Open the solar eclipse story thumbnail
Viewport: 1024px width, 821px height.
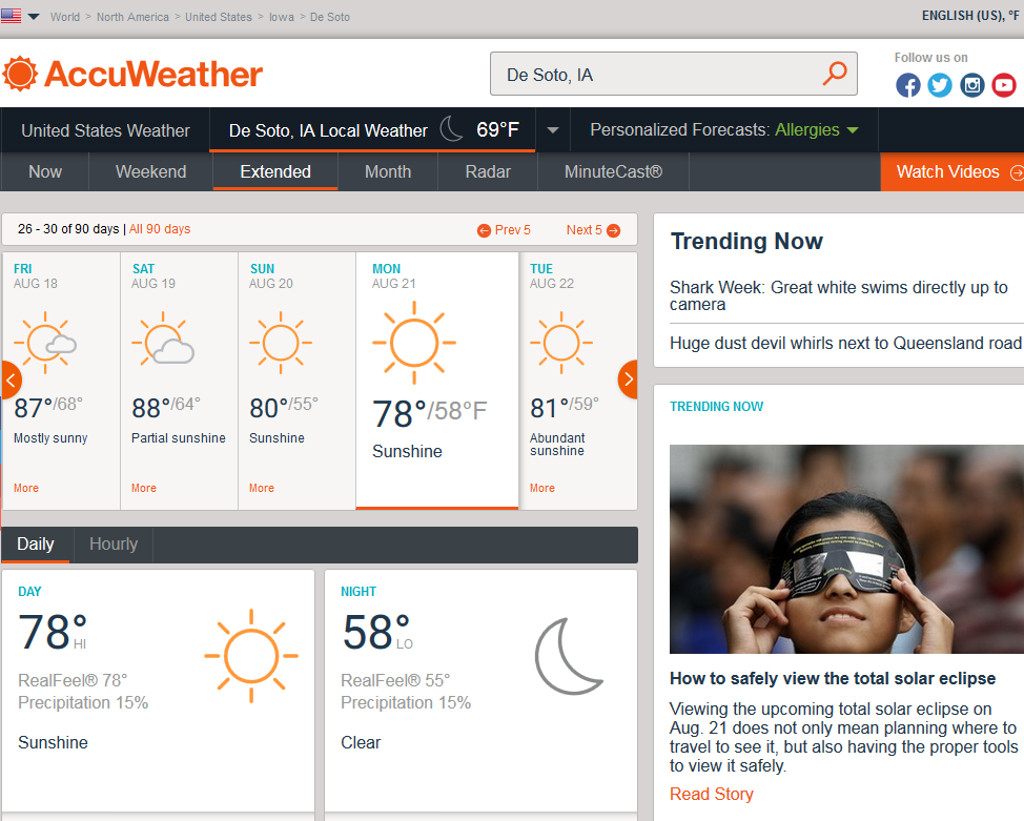pos(846,549)
